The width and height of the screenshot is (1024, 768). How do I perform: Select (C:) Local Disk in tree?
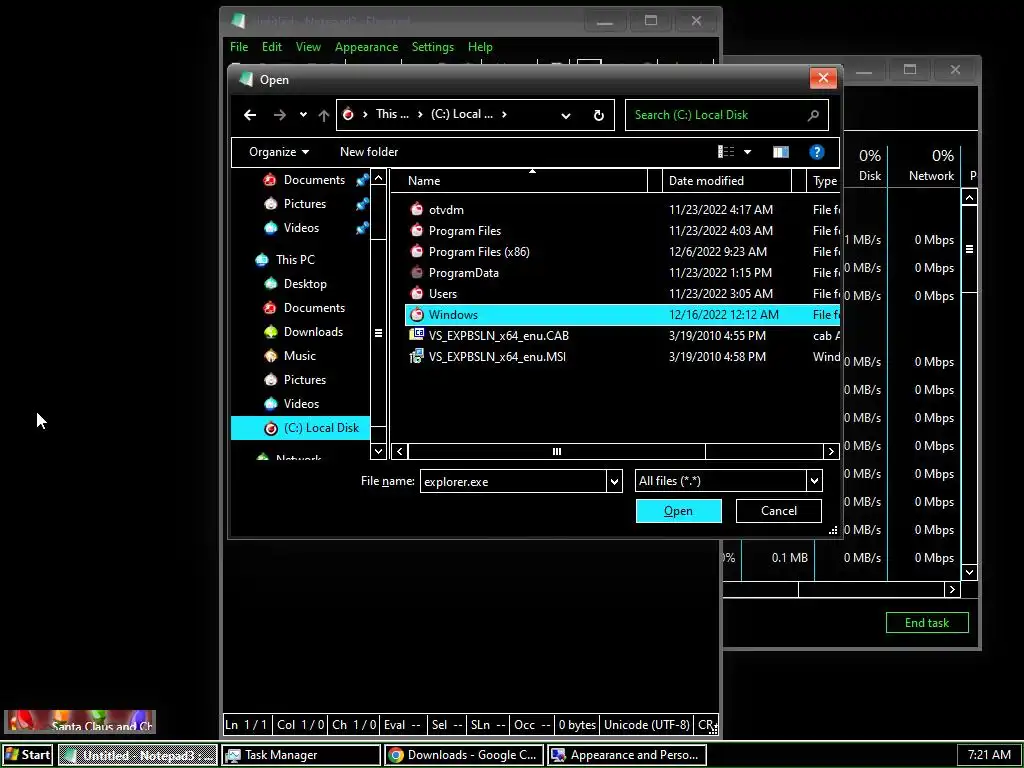pyautogui.click(x=300, y=428)
